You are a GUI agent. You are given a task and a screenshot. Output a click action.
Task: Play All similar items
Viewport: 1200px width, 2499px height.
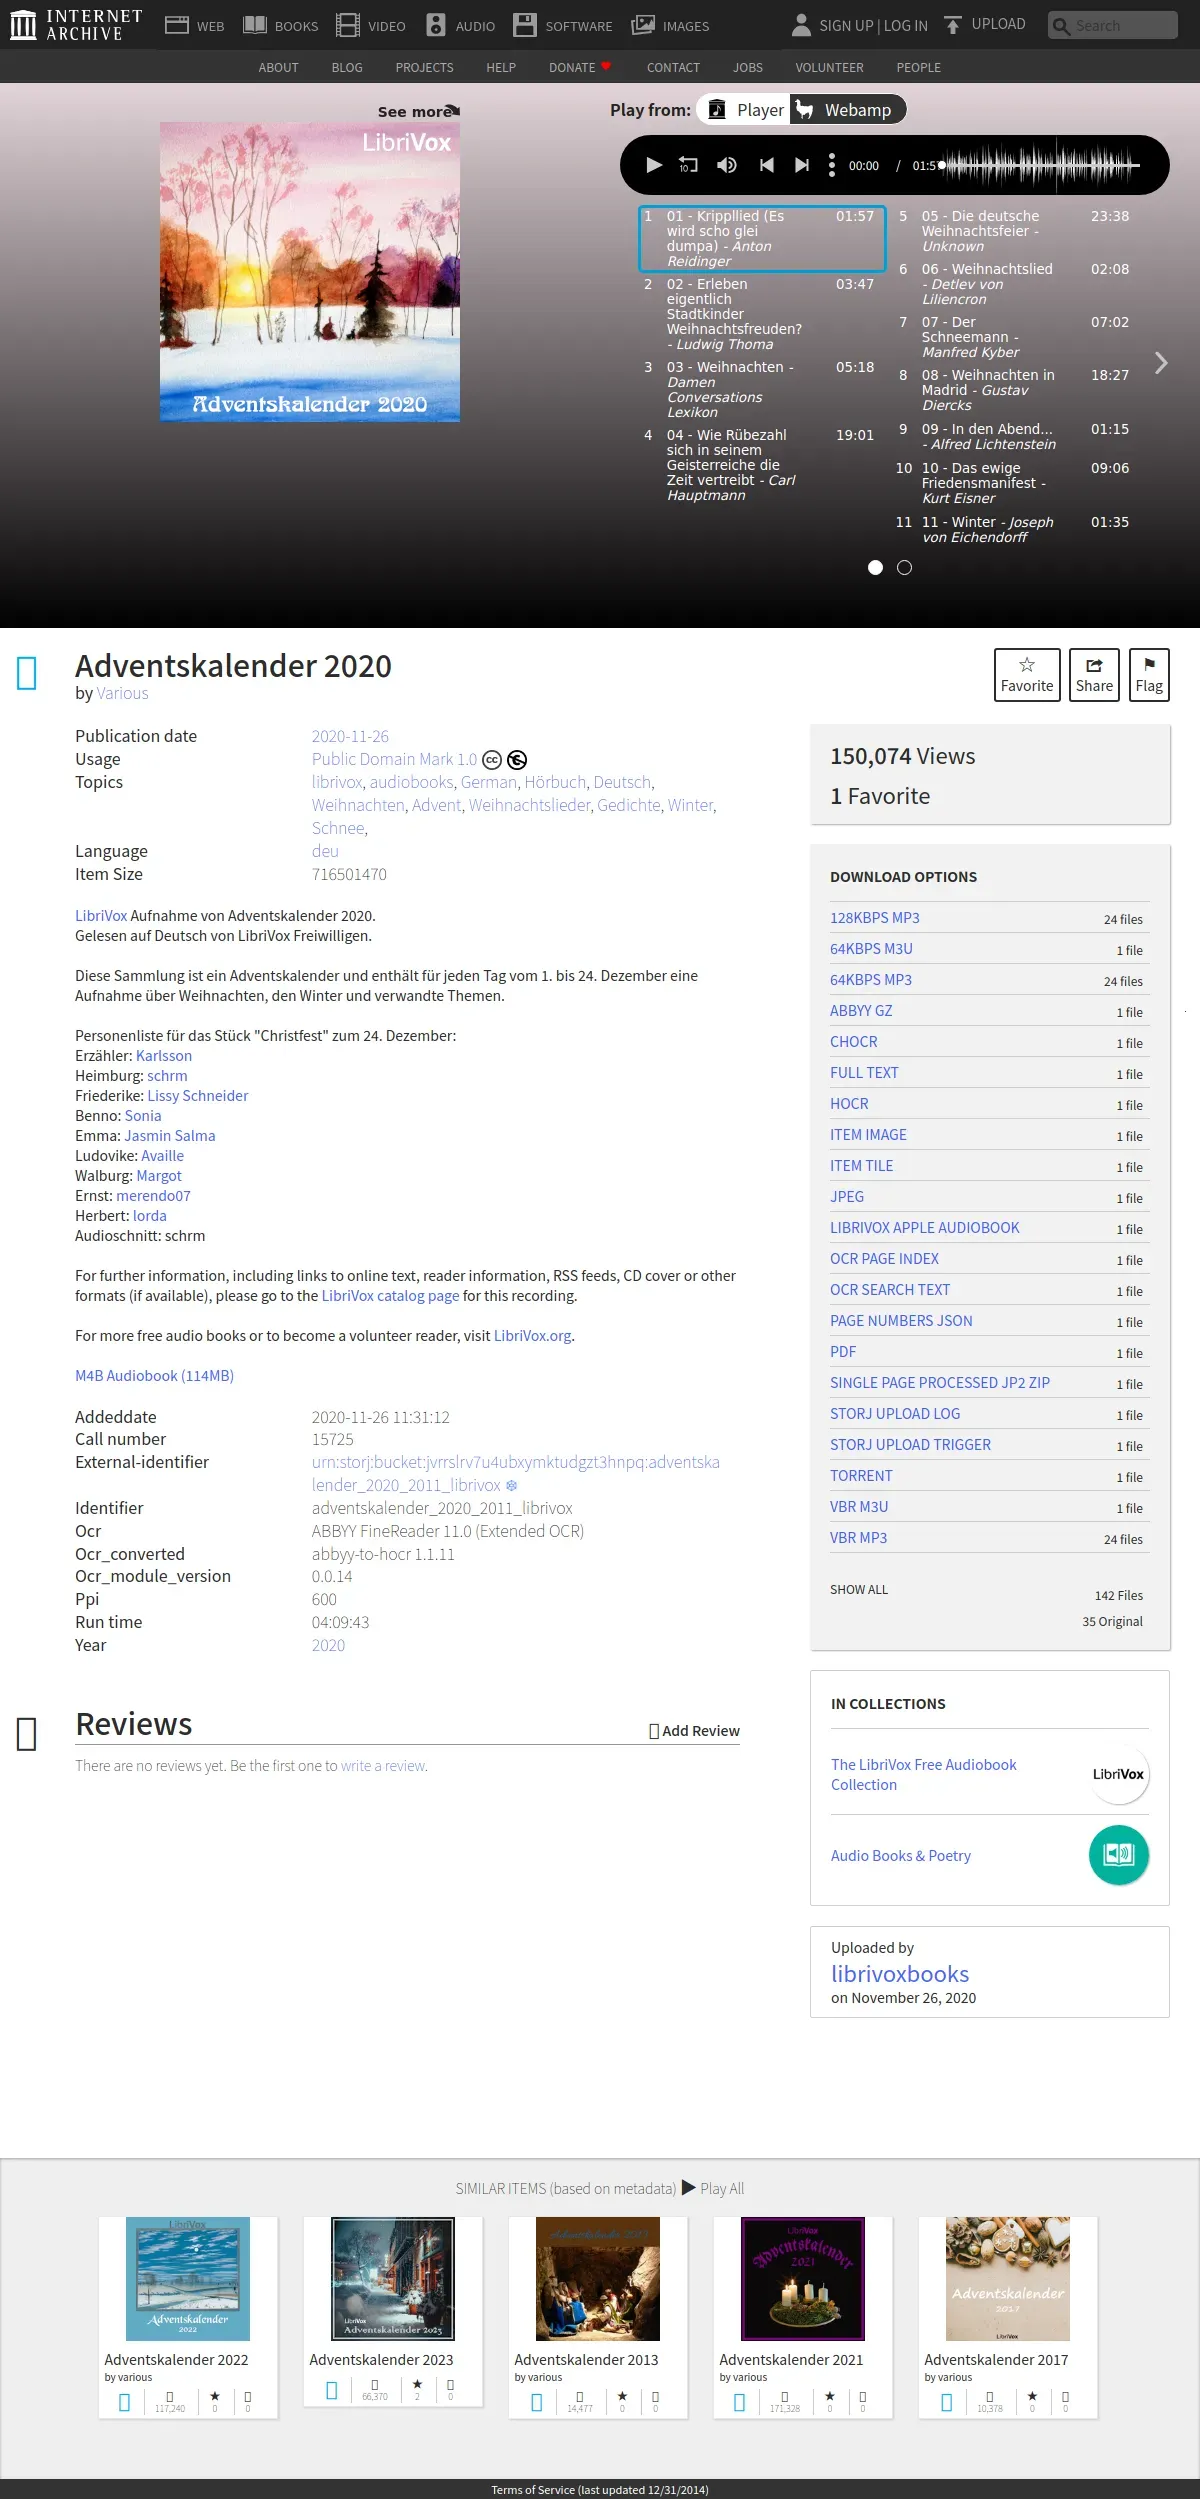[713, 2189]
